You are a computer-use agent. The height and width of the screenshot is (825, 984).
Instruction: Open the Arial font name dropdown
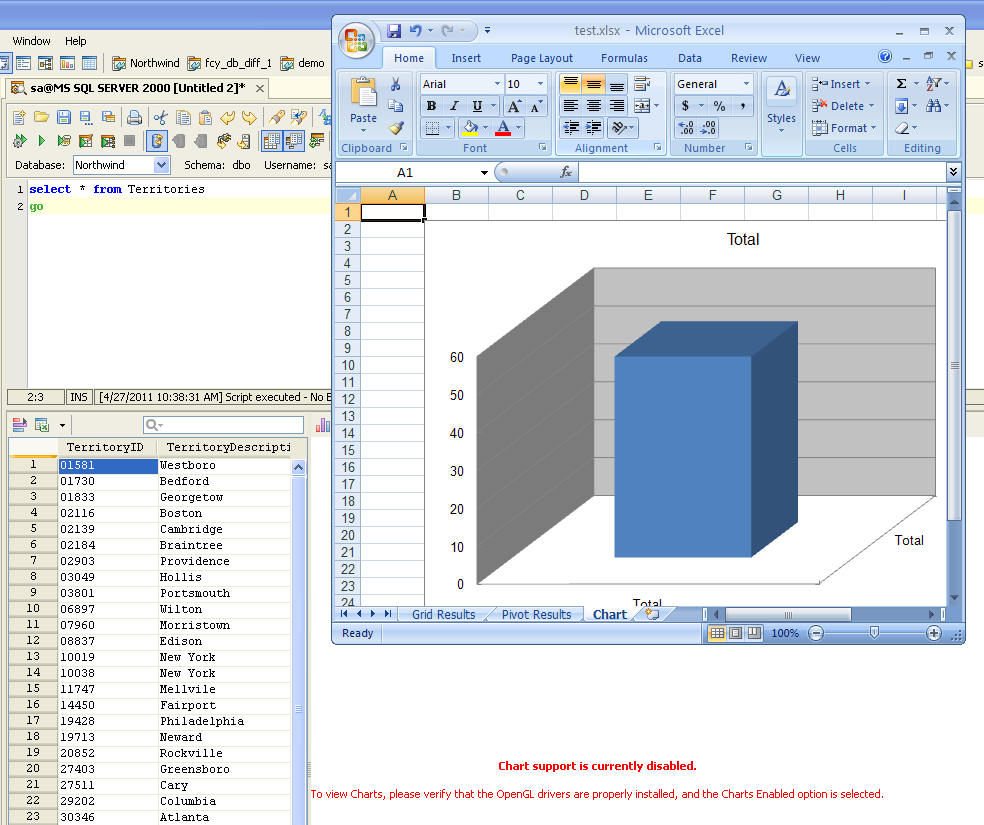[x=497, y=83]
